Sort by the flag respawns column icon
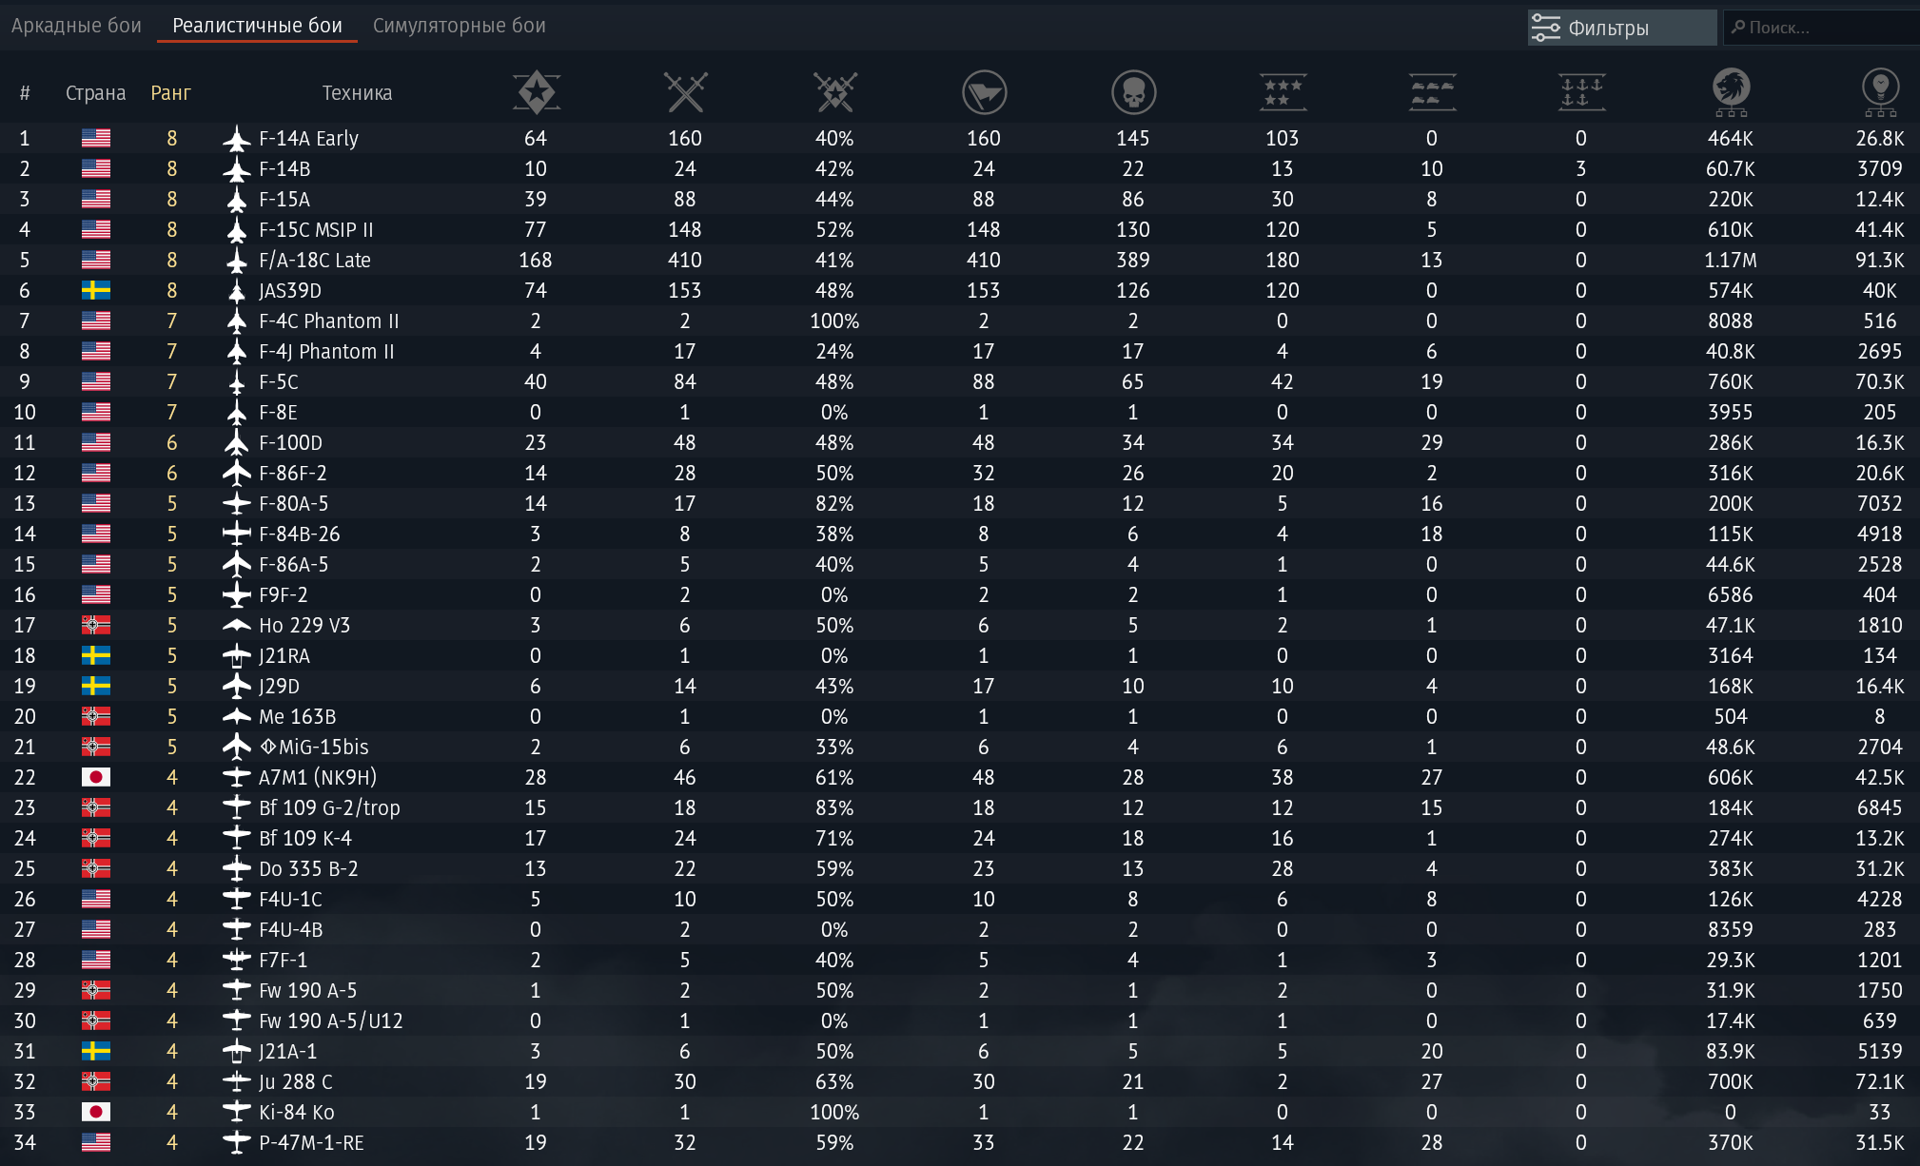 click(x=984, y=92)
